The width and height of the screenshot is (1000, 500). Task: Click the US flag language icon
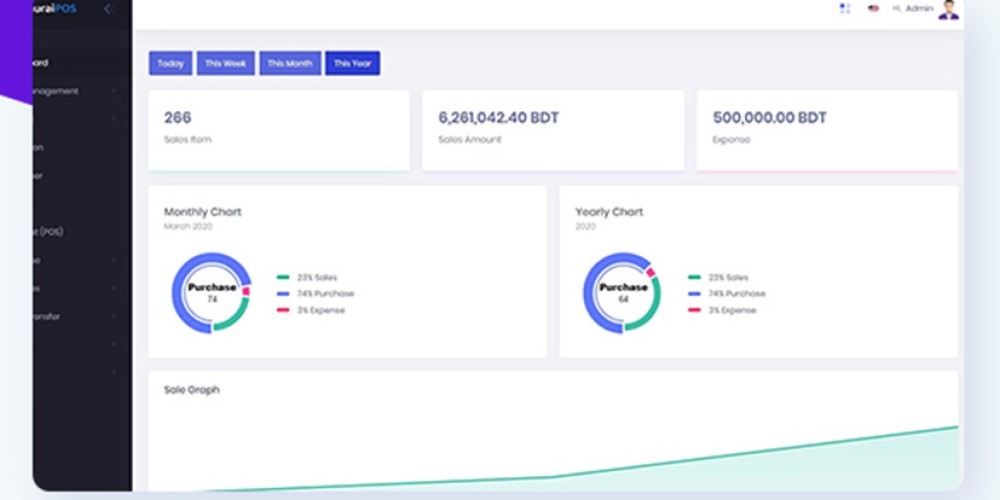[x=874, y=8]
